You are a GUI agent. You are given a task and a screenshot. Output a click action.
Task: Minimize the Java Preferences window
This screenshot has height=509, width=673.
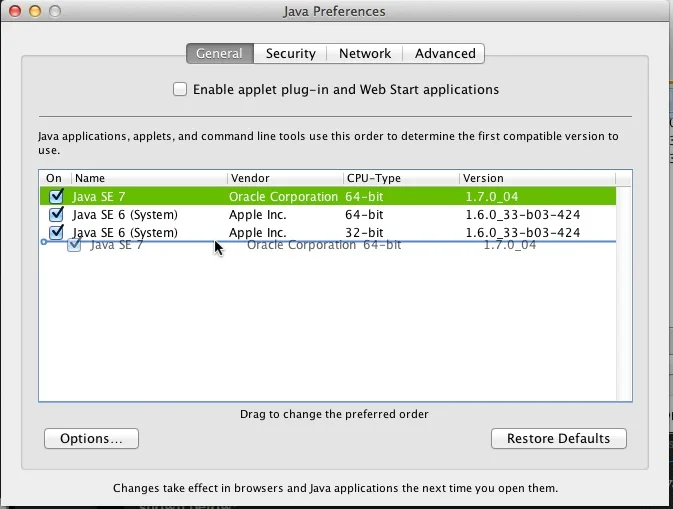(x=34, y=11)
